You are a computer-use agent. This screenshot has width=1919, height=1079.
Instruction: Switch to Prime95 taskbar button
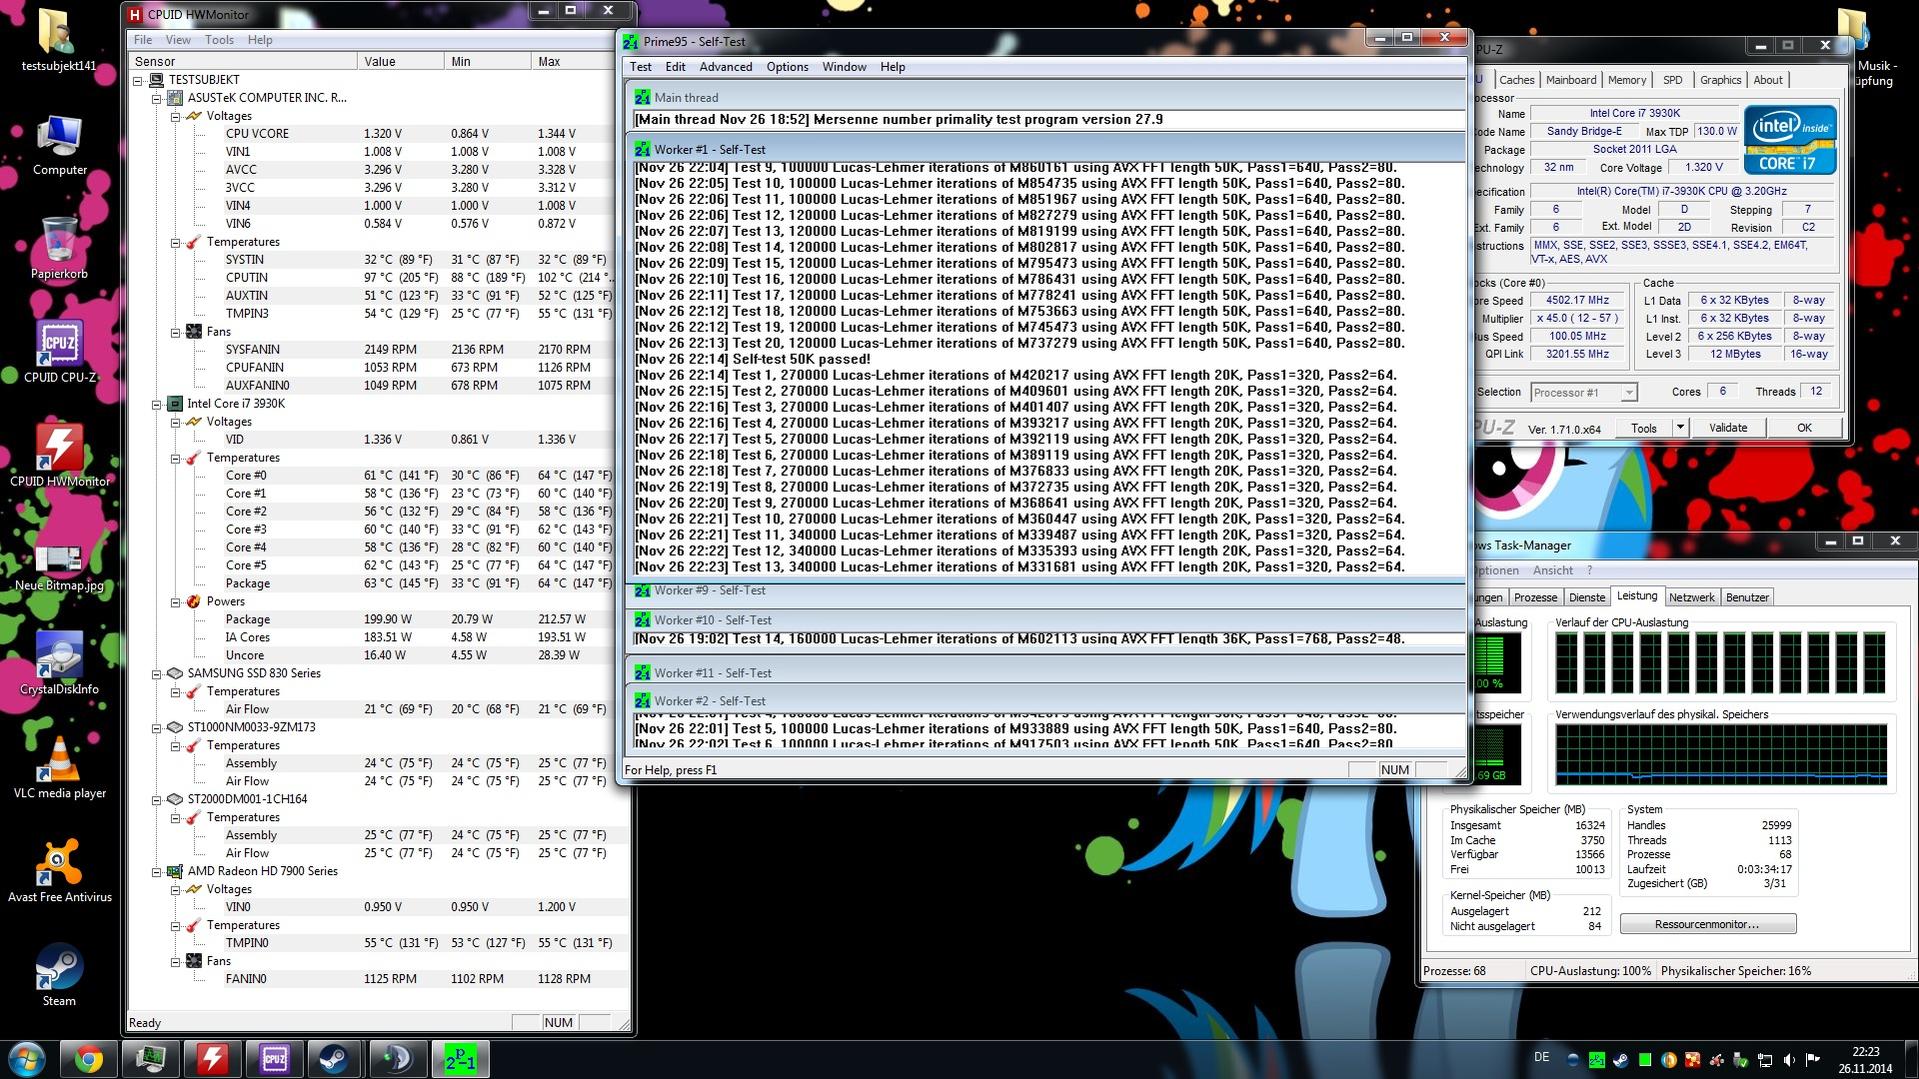[460, 1059]
